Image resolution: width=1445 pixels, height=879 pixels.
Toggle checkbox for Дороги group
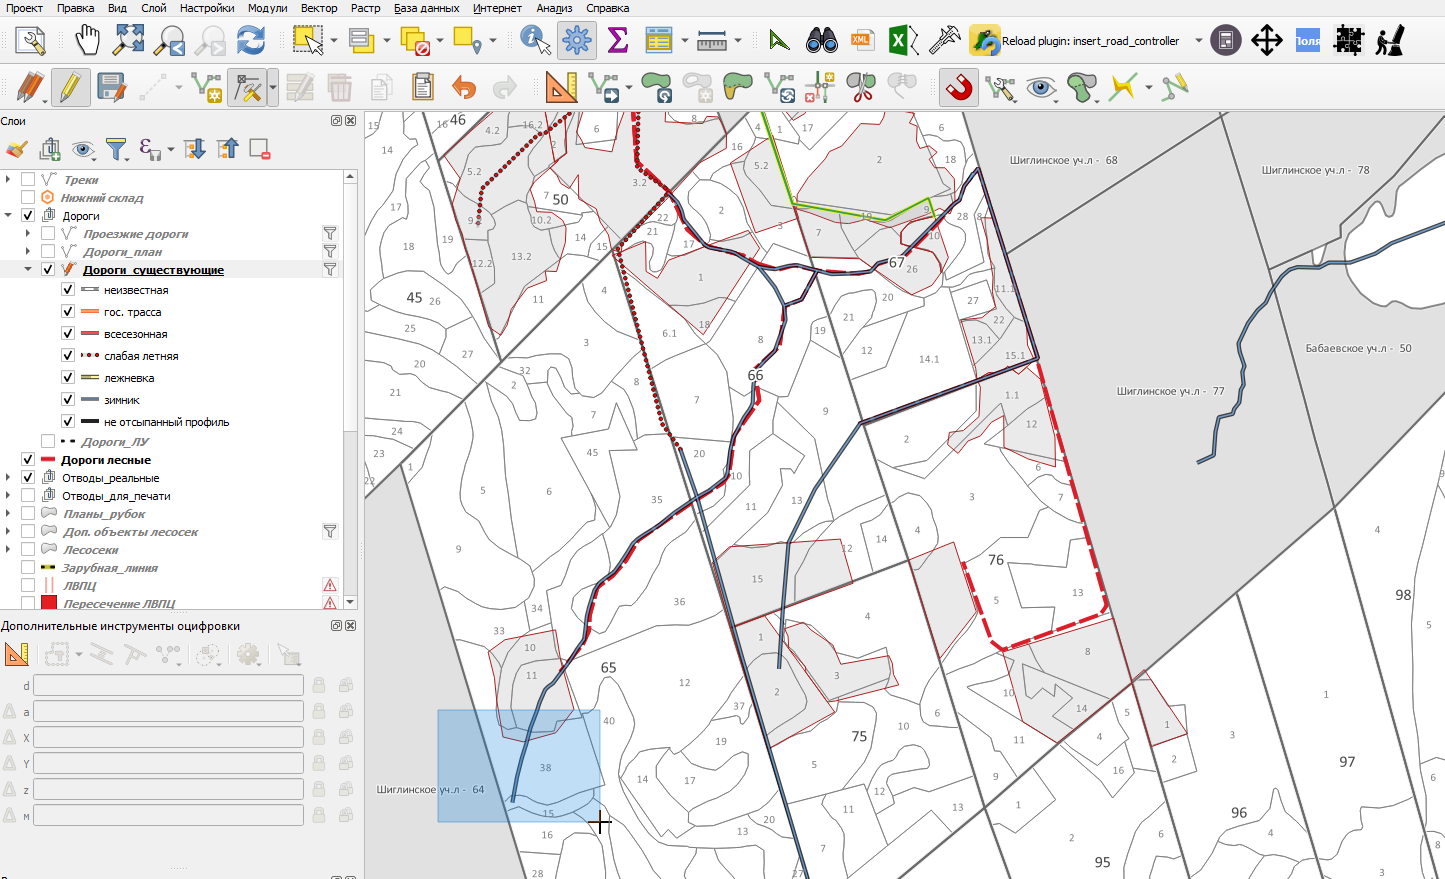pyautogui.click(x=28, y=216)
